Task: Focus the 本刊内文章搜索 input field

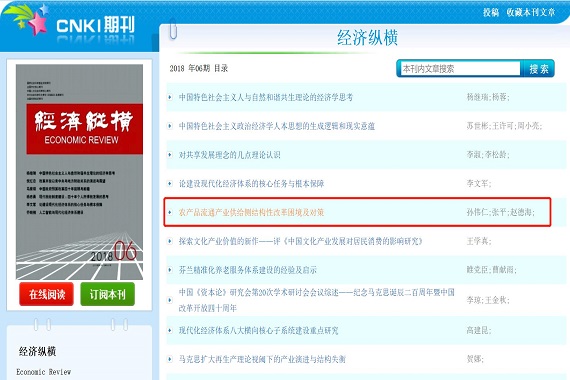Action: (x=460, y=69)
